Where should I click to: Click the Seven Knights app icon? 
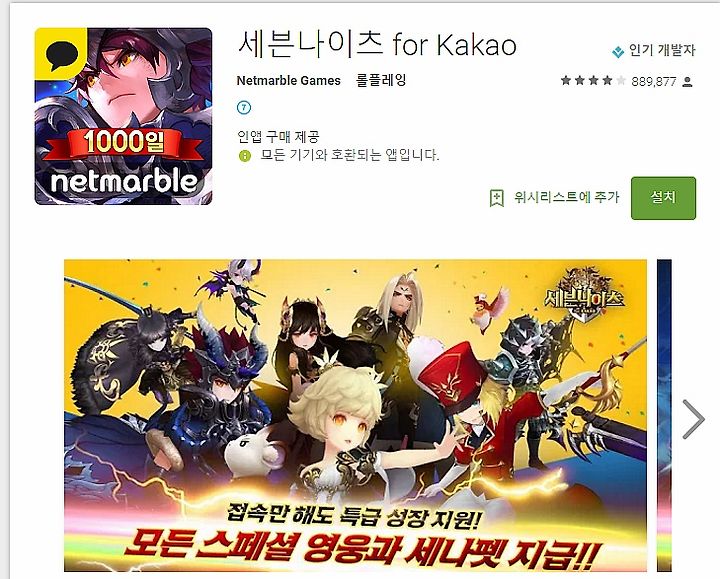[124, 116]
